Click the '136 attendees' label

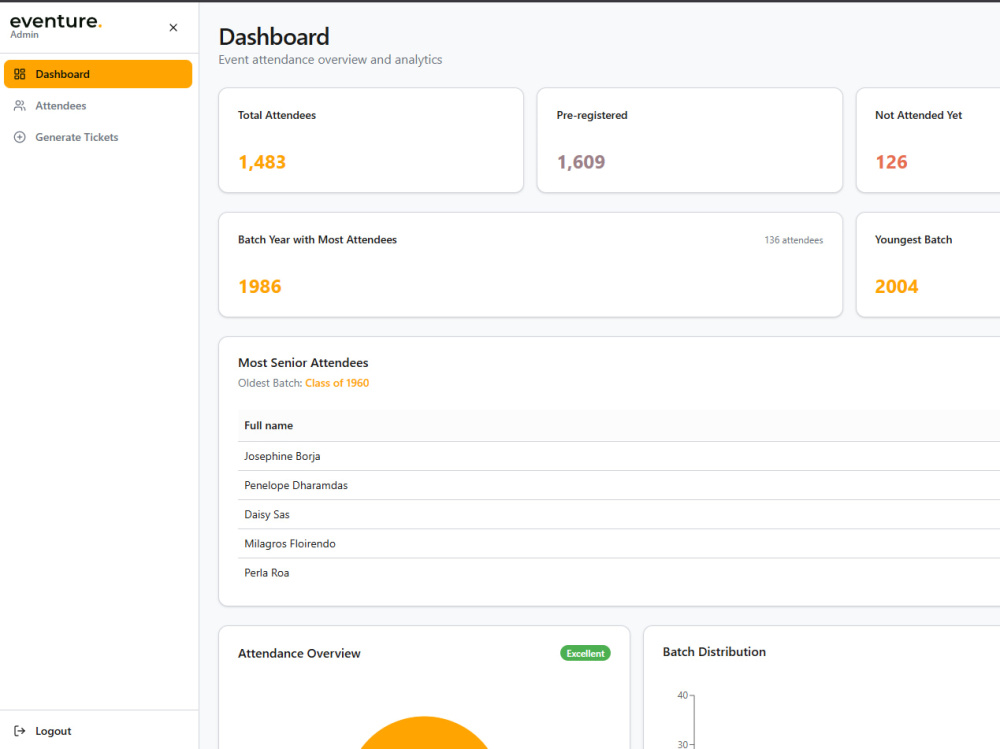click(793, 241)
